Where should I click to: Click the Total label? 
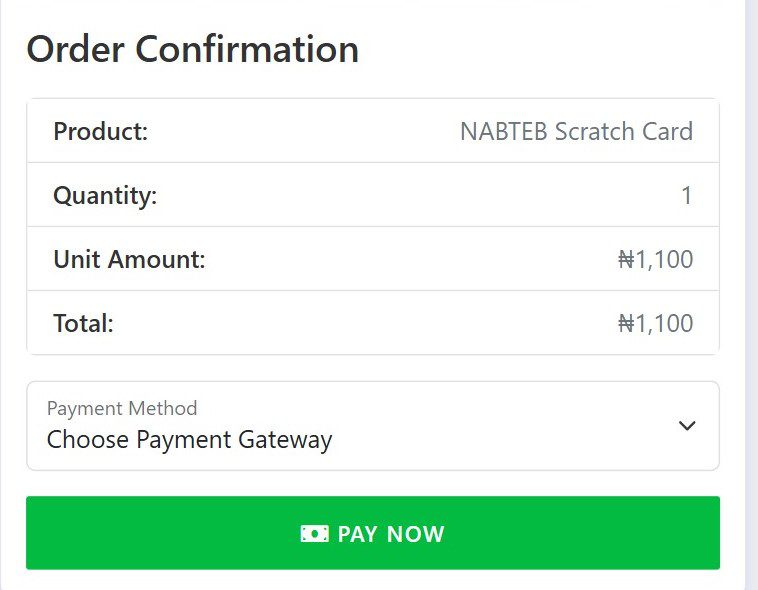tap(83, 323)
